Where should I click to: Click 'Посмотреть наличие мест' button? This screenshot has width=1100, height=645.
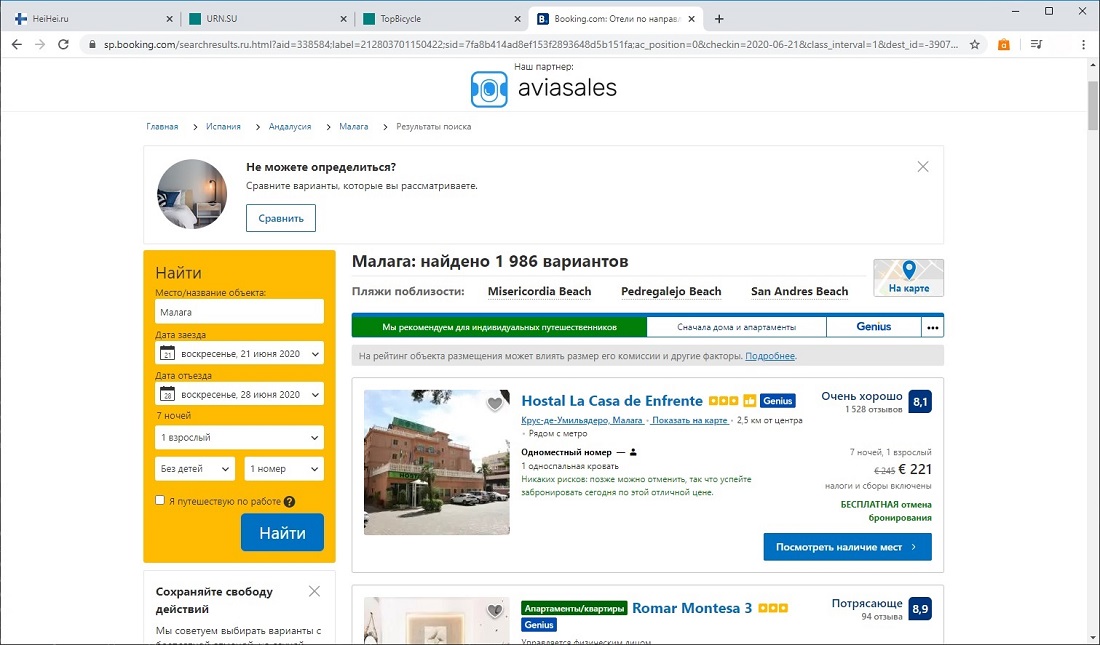click(x=847, y=547)
